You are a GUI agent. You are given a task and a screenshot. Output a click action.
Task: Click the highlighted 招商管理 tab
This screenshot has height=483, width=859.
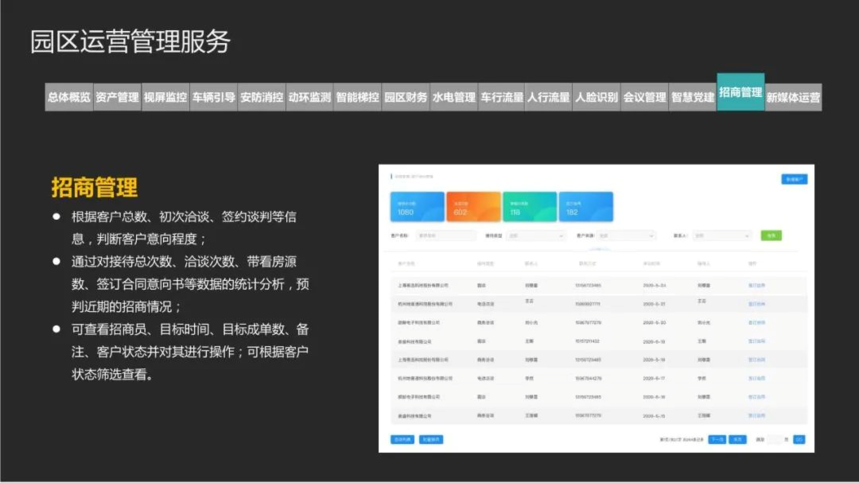(x=741, y=92)
